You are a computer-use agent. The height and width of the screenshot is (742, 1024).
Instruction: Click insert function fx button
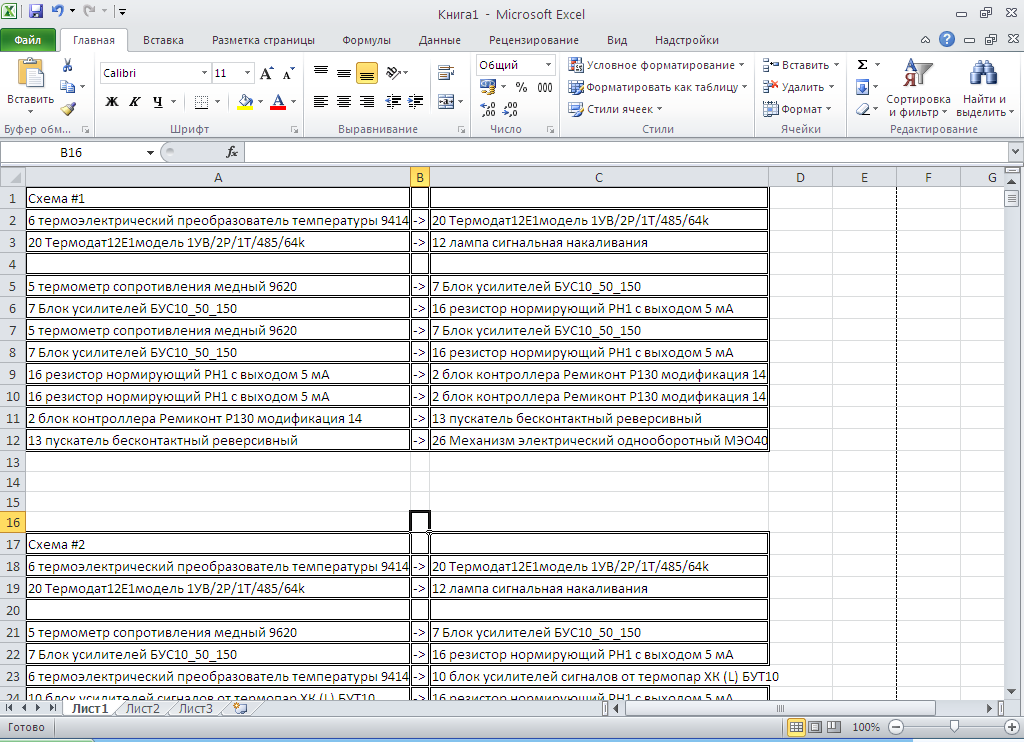(x=232, y=152)
